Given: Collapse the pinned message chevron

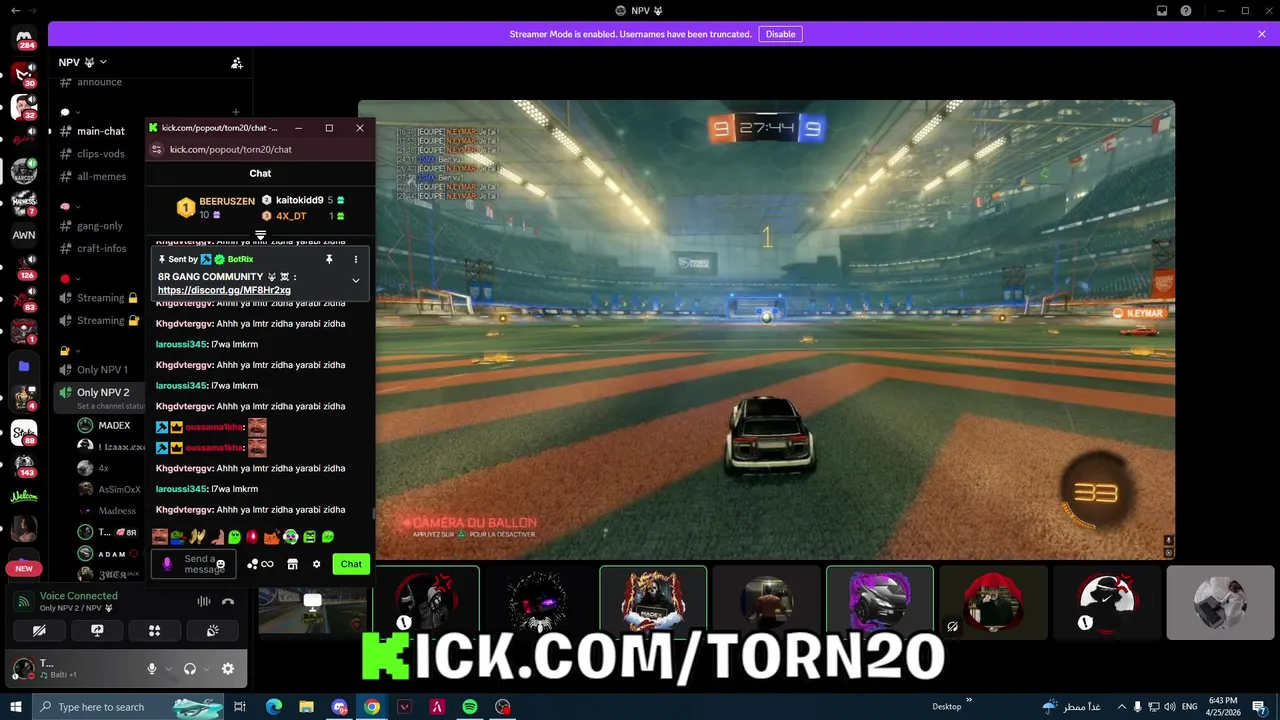Looking at the screenshot, I should pyautogui.click(x=355, y=281).
